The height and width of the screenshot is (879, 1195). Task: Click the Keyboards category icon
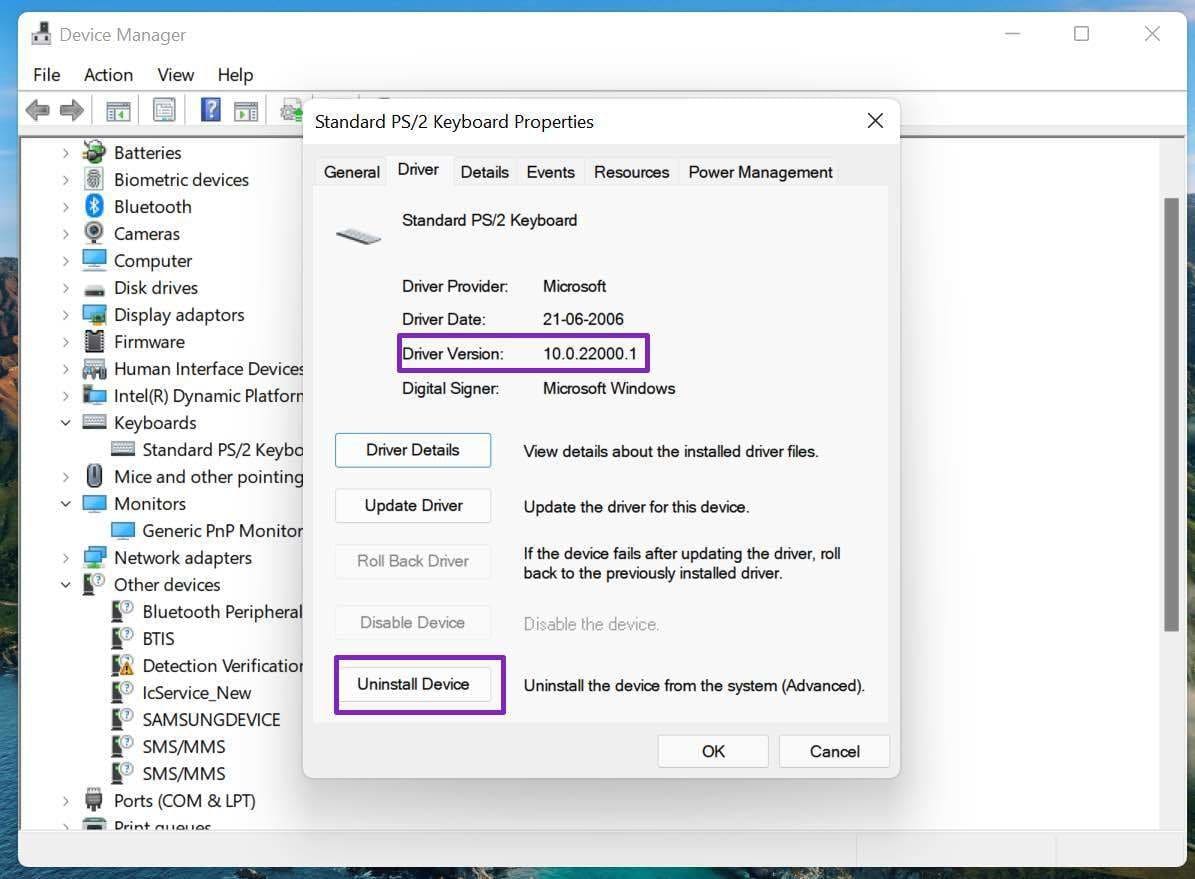[94, 422]
